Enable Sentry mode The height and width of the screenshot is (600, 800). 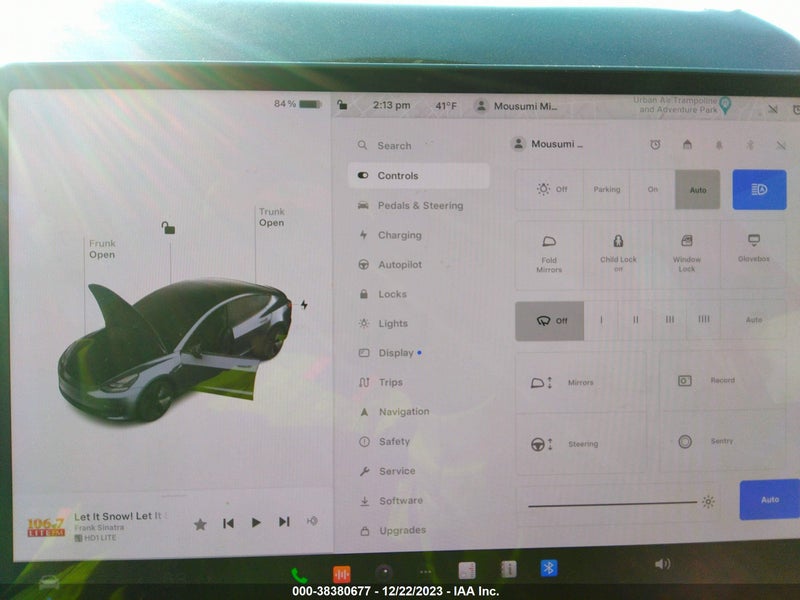(x=722, y=441)
